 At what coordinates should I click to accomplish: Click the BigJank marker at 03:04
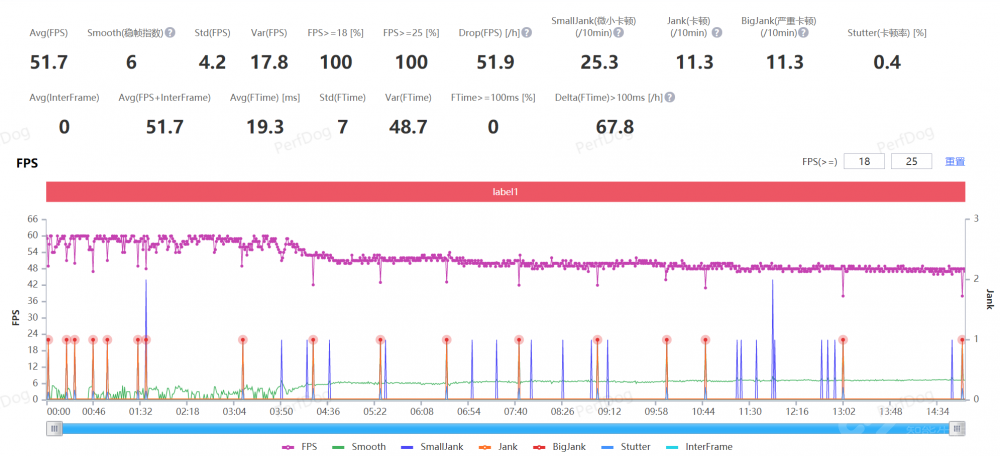click(243, 339)
